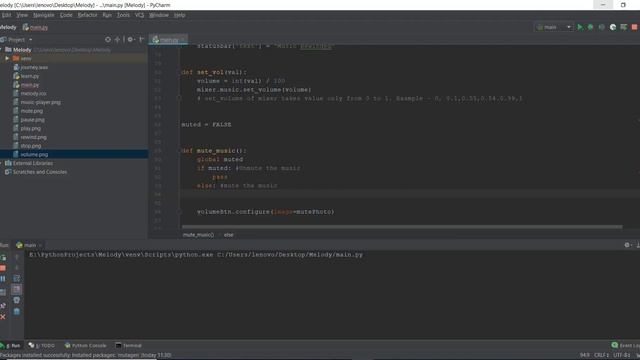
Task: Start debugging with the green bug icon
Action: click(x=591, y=27)
